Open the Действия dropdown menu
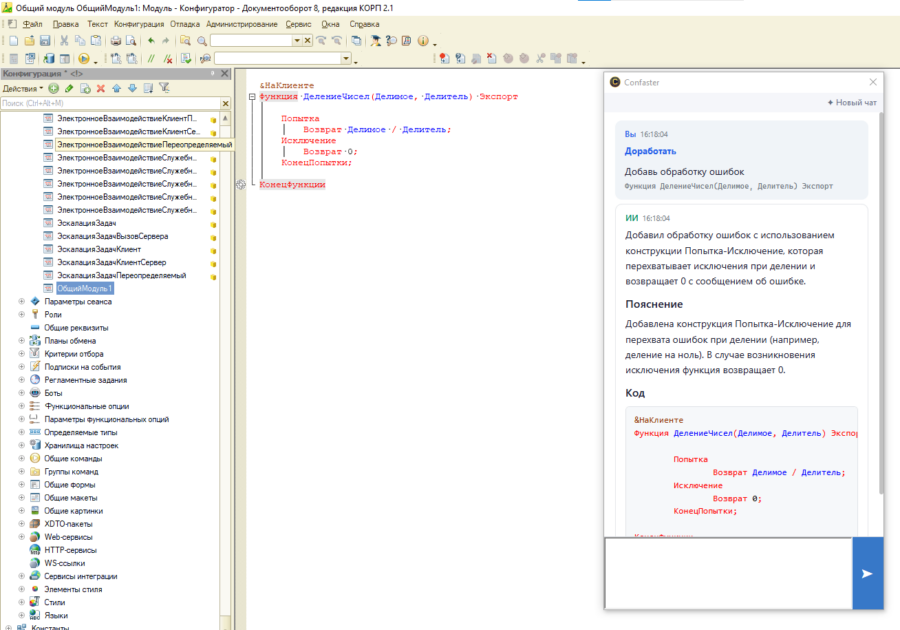Viewport: 900px width, 630px height. pos(23,88)
